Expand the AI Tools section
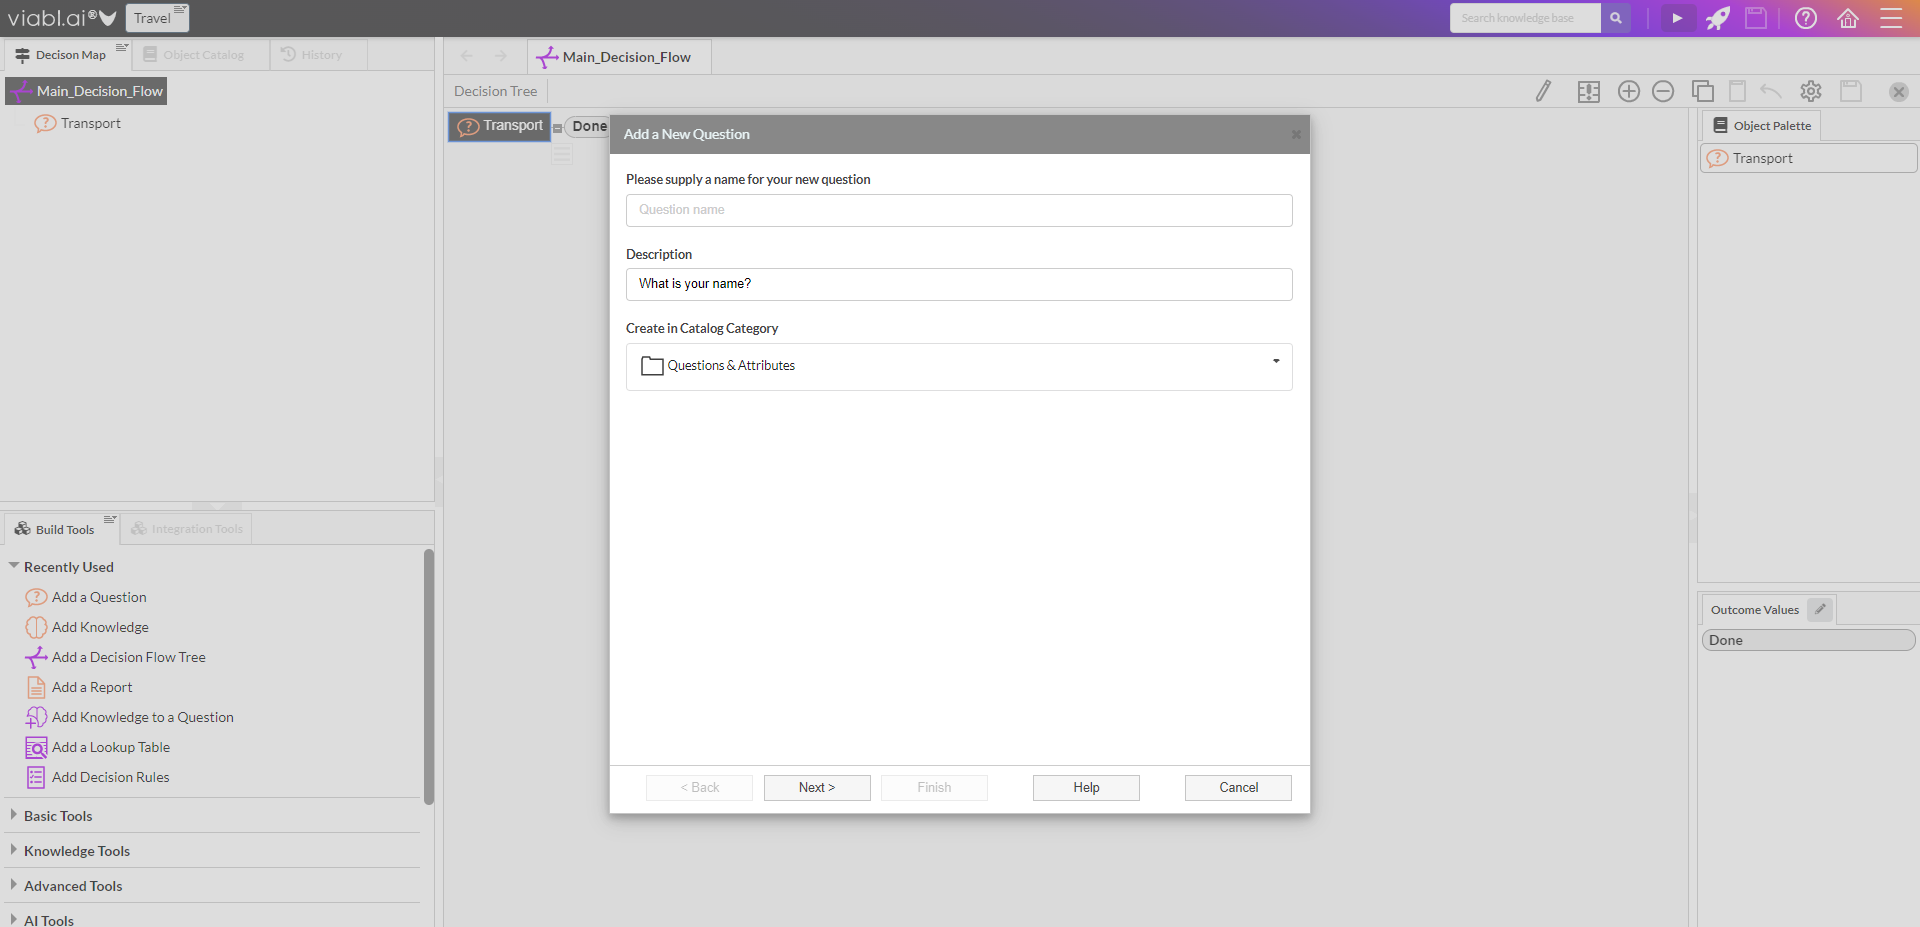 point(14,919)
